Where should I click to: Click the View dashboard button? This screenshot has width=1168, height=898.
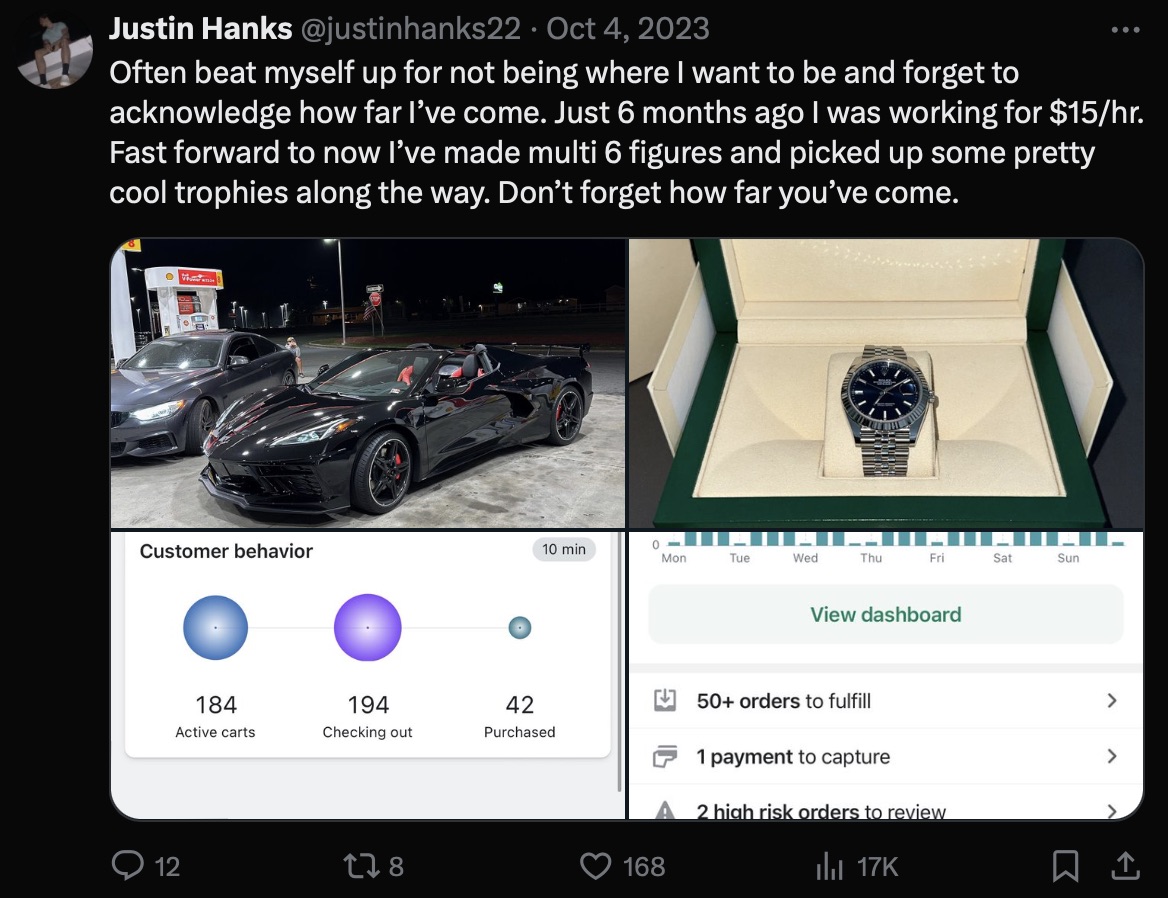pos(885,615)
